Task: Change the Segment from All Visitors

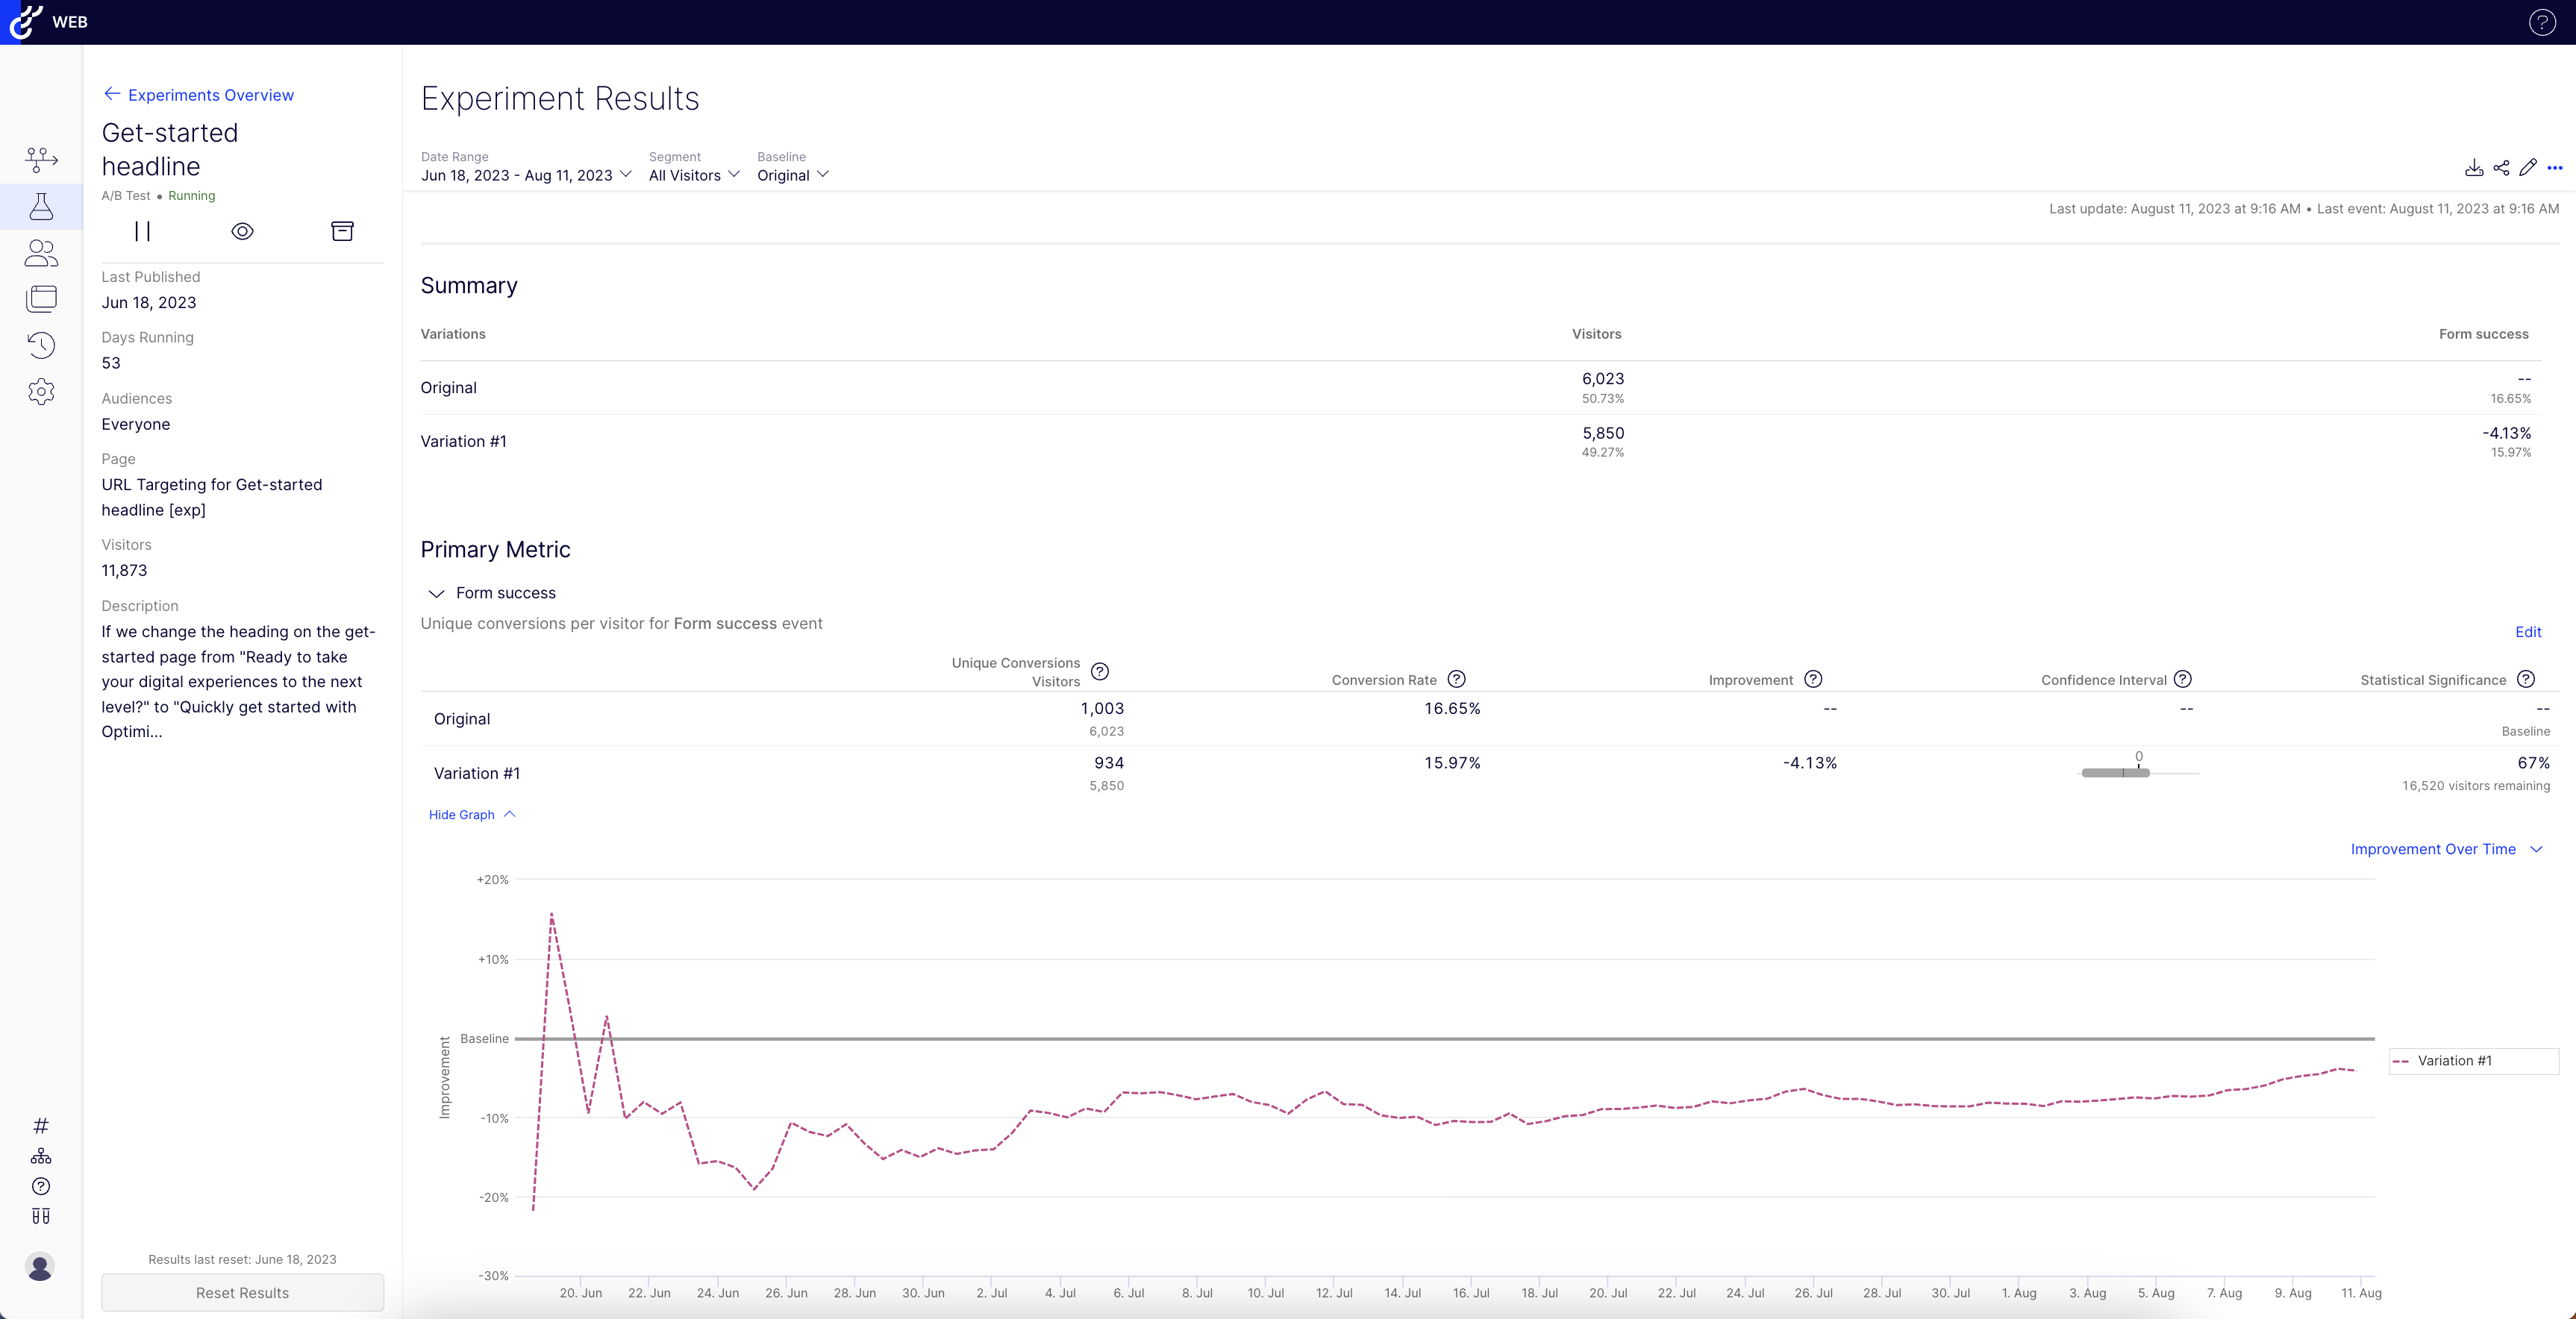Action: click(x=694, y=174)
